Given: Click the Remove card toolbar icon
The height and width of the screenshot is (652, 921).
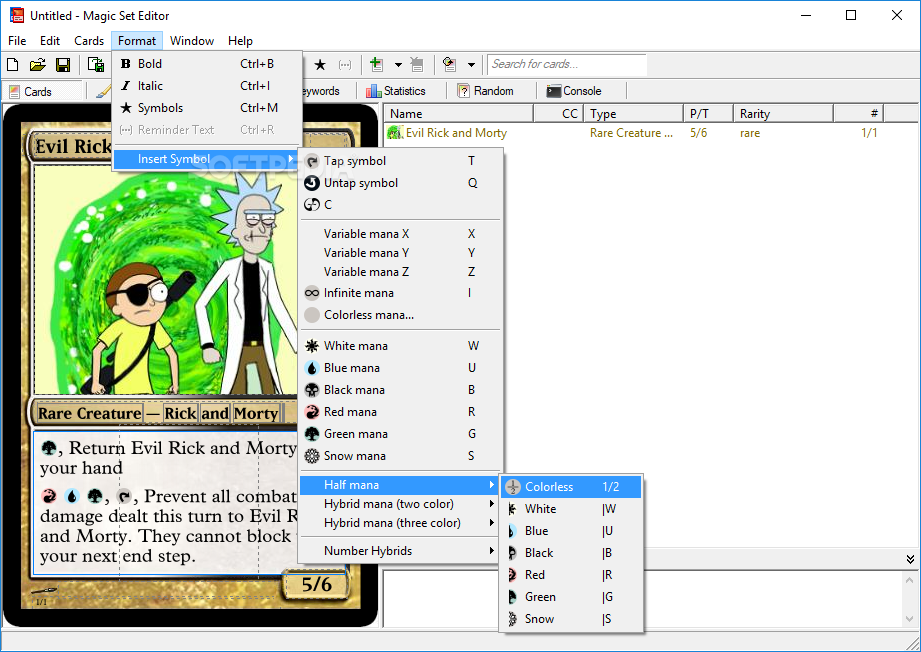Looking at the screenshot, I should [x=416, y=65].
